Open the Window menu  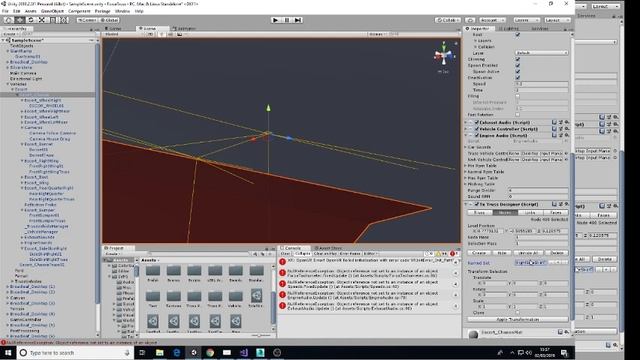122,11
